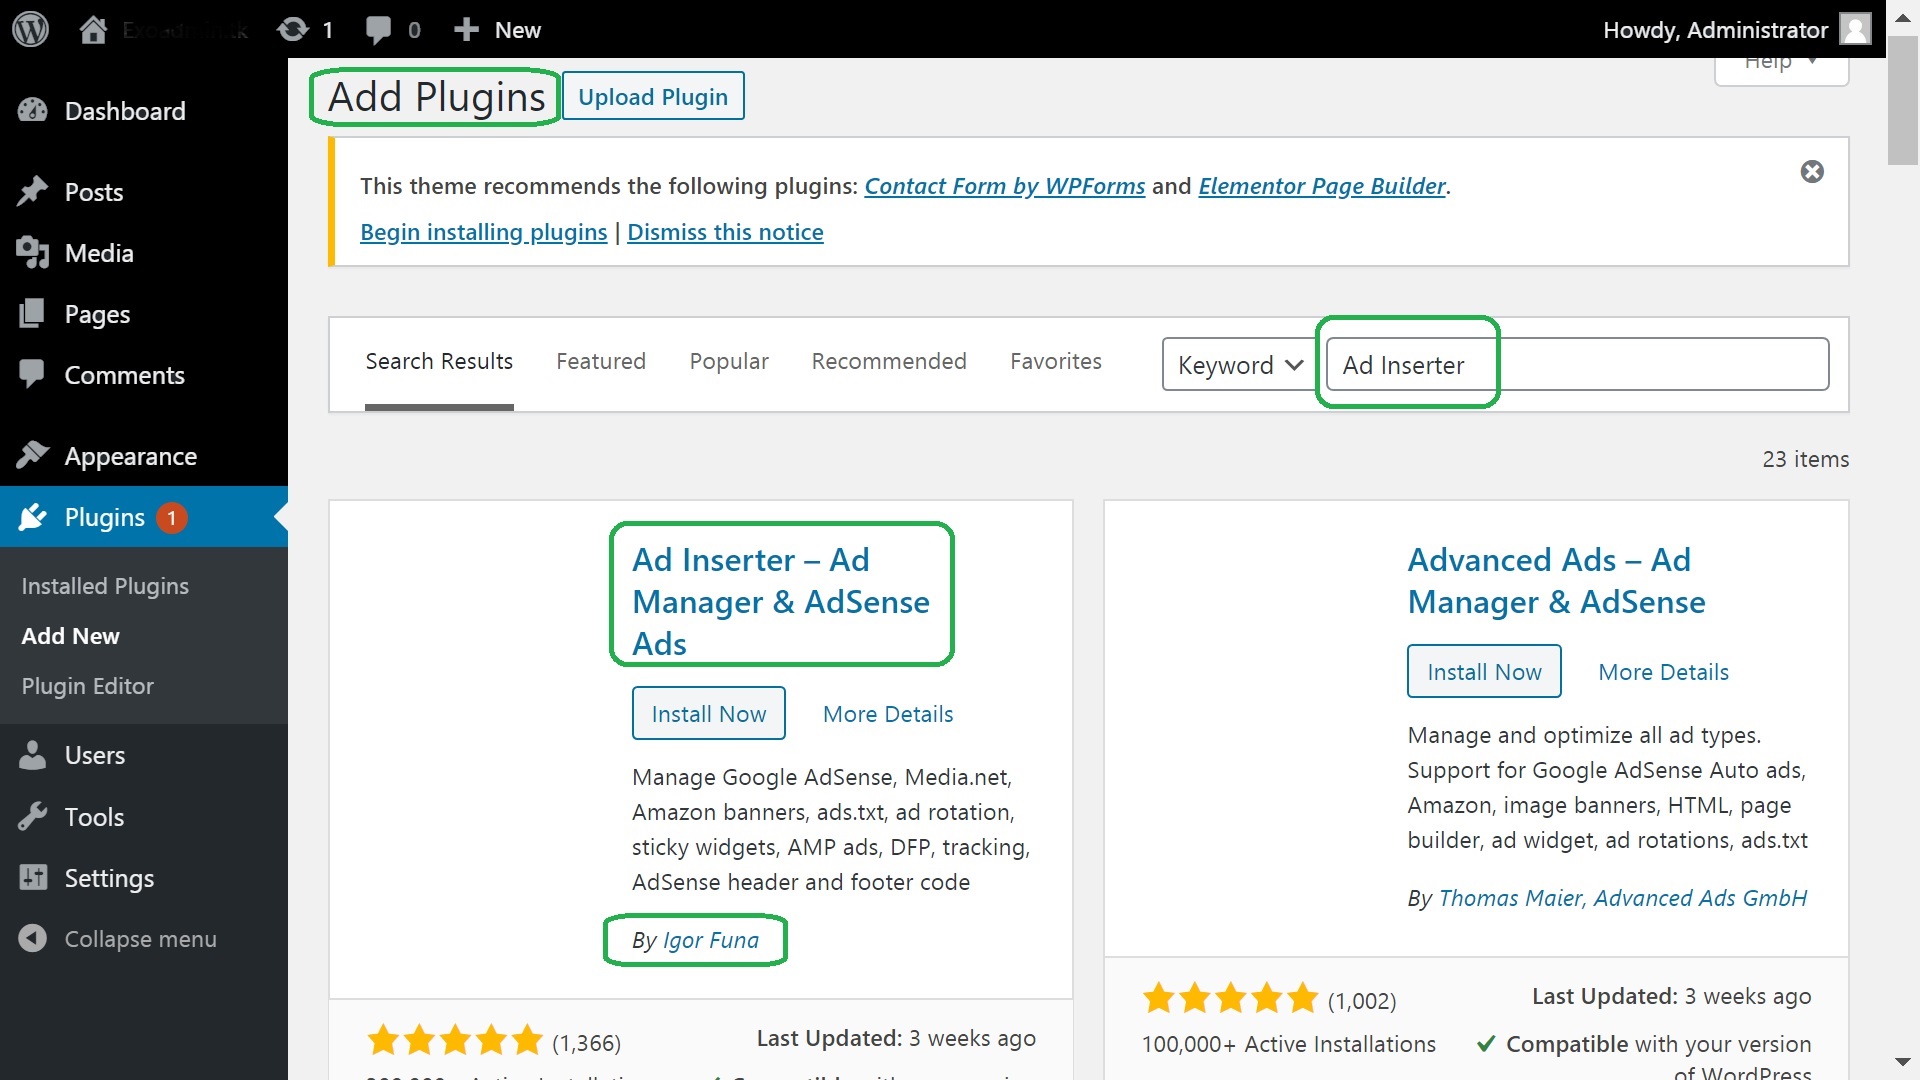The width and height of the screenshot is (1920, 1080).
Task: Select Add New under Plugins
Action: (x=70, y=636)
